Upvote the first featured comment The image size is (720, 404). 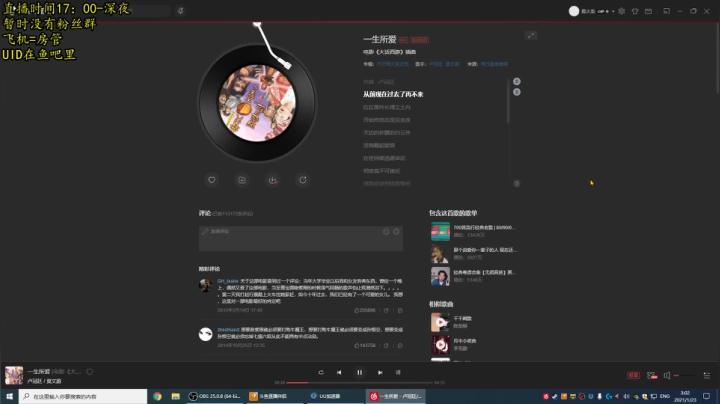(x=365, y=310)
